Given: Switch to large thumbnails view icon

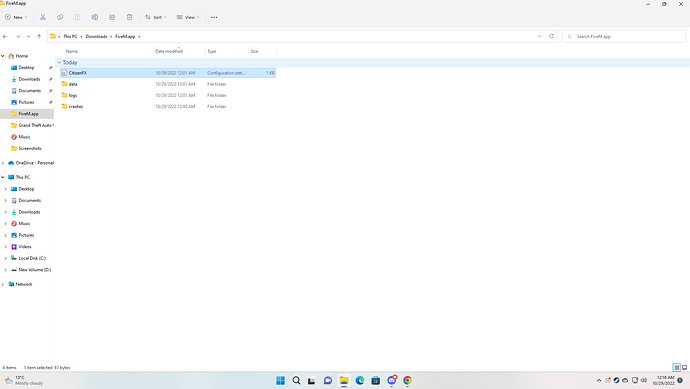Looking at the screenshot, I should 685,367.
